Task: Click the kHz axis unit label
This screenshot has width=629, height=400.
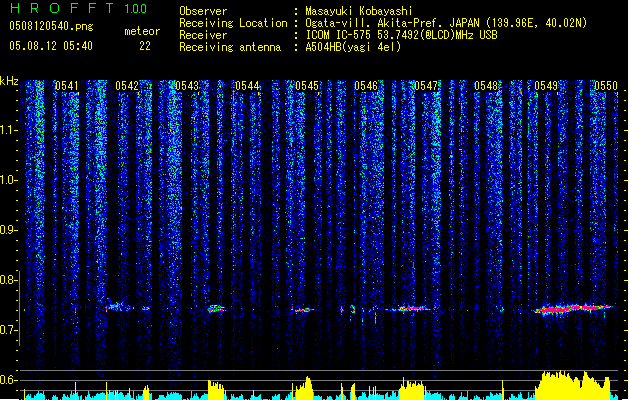Action: (x=9, y=81)
